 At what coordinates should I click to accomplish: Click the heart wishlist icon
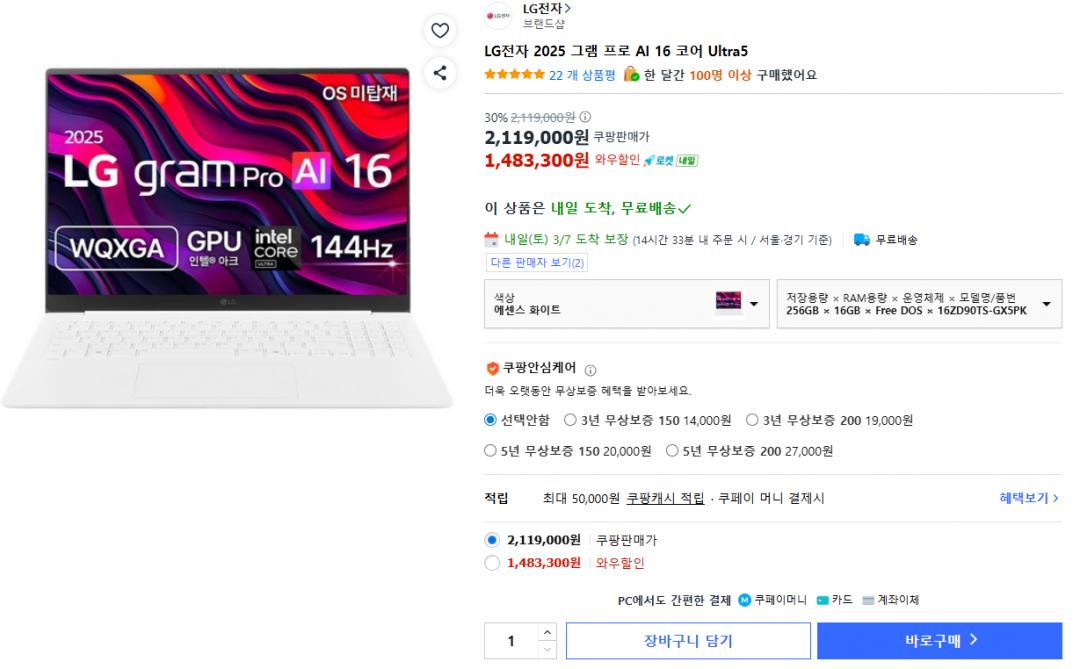440,31
